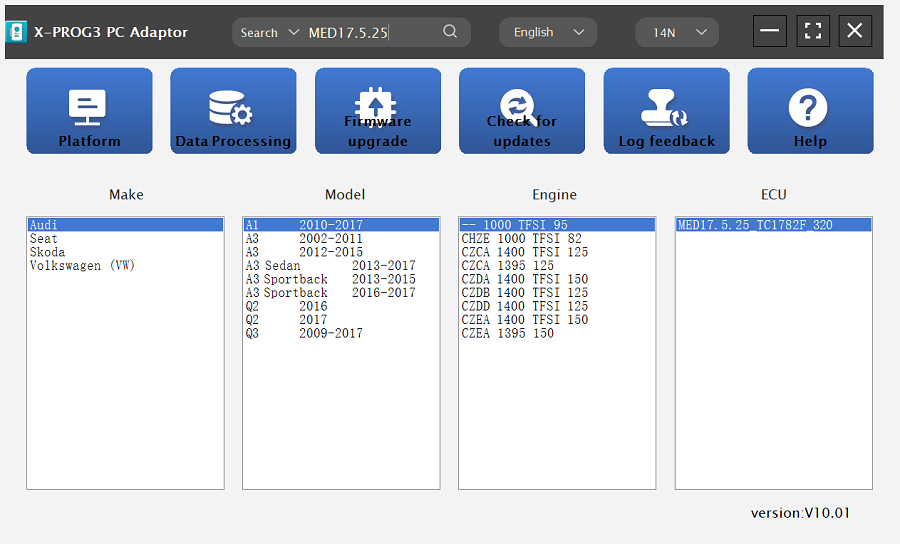Launch the Firmware upgrade tile
900x544 pixels.
377,111
